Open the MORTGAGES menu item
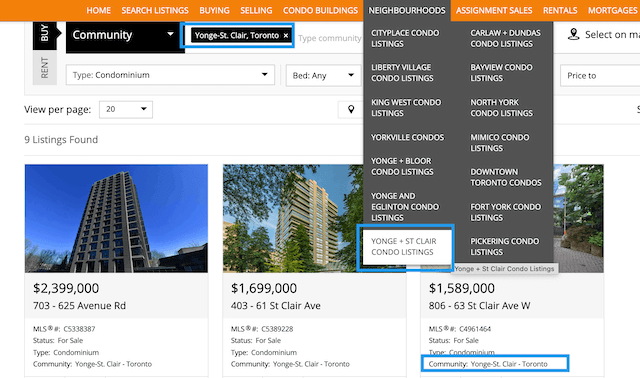This screenshot has height=378, width=640. point(613,10)
